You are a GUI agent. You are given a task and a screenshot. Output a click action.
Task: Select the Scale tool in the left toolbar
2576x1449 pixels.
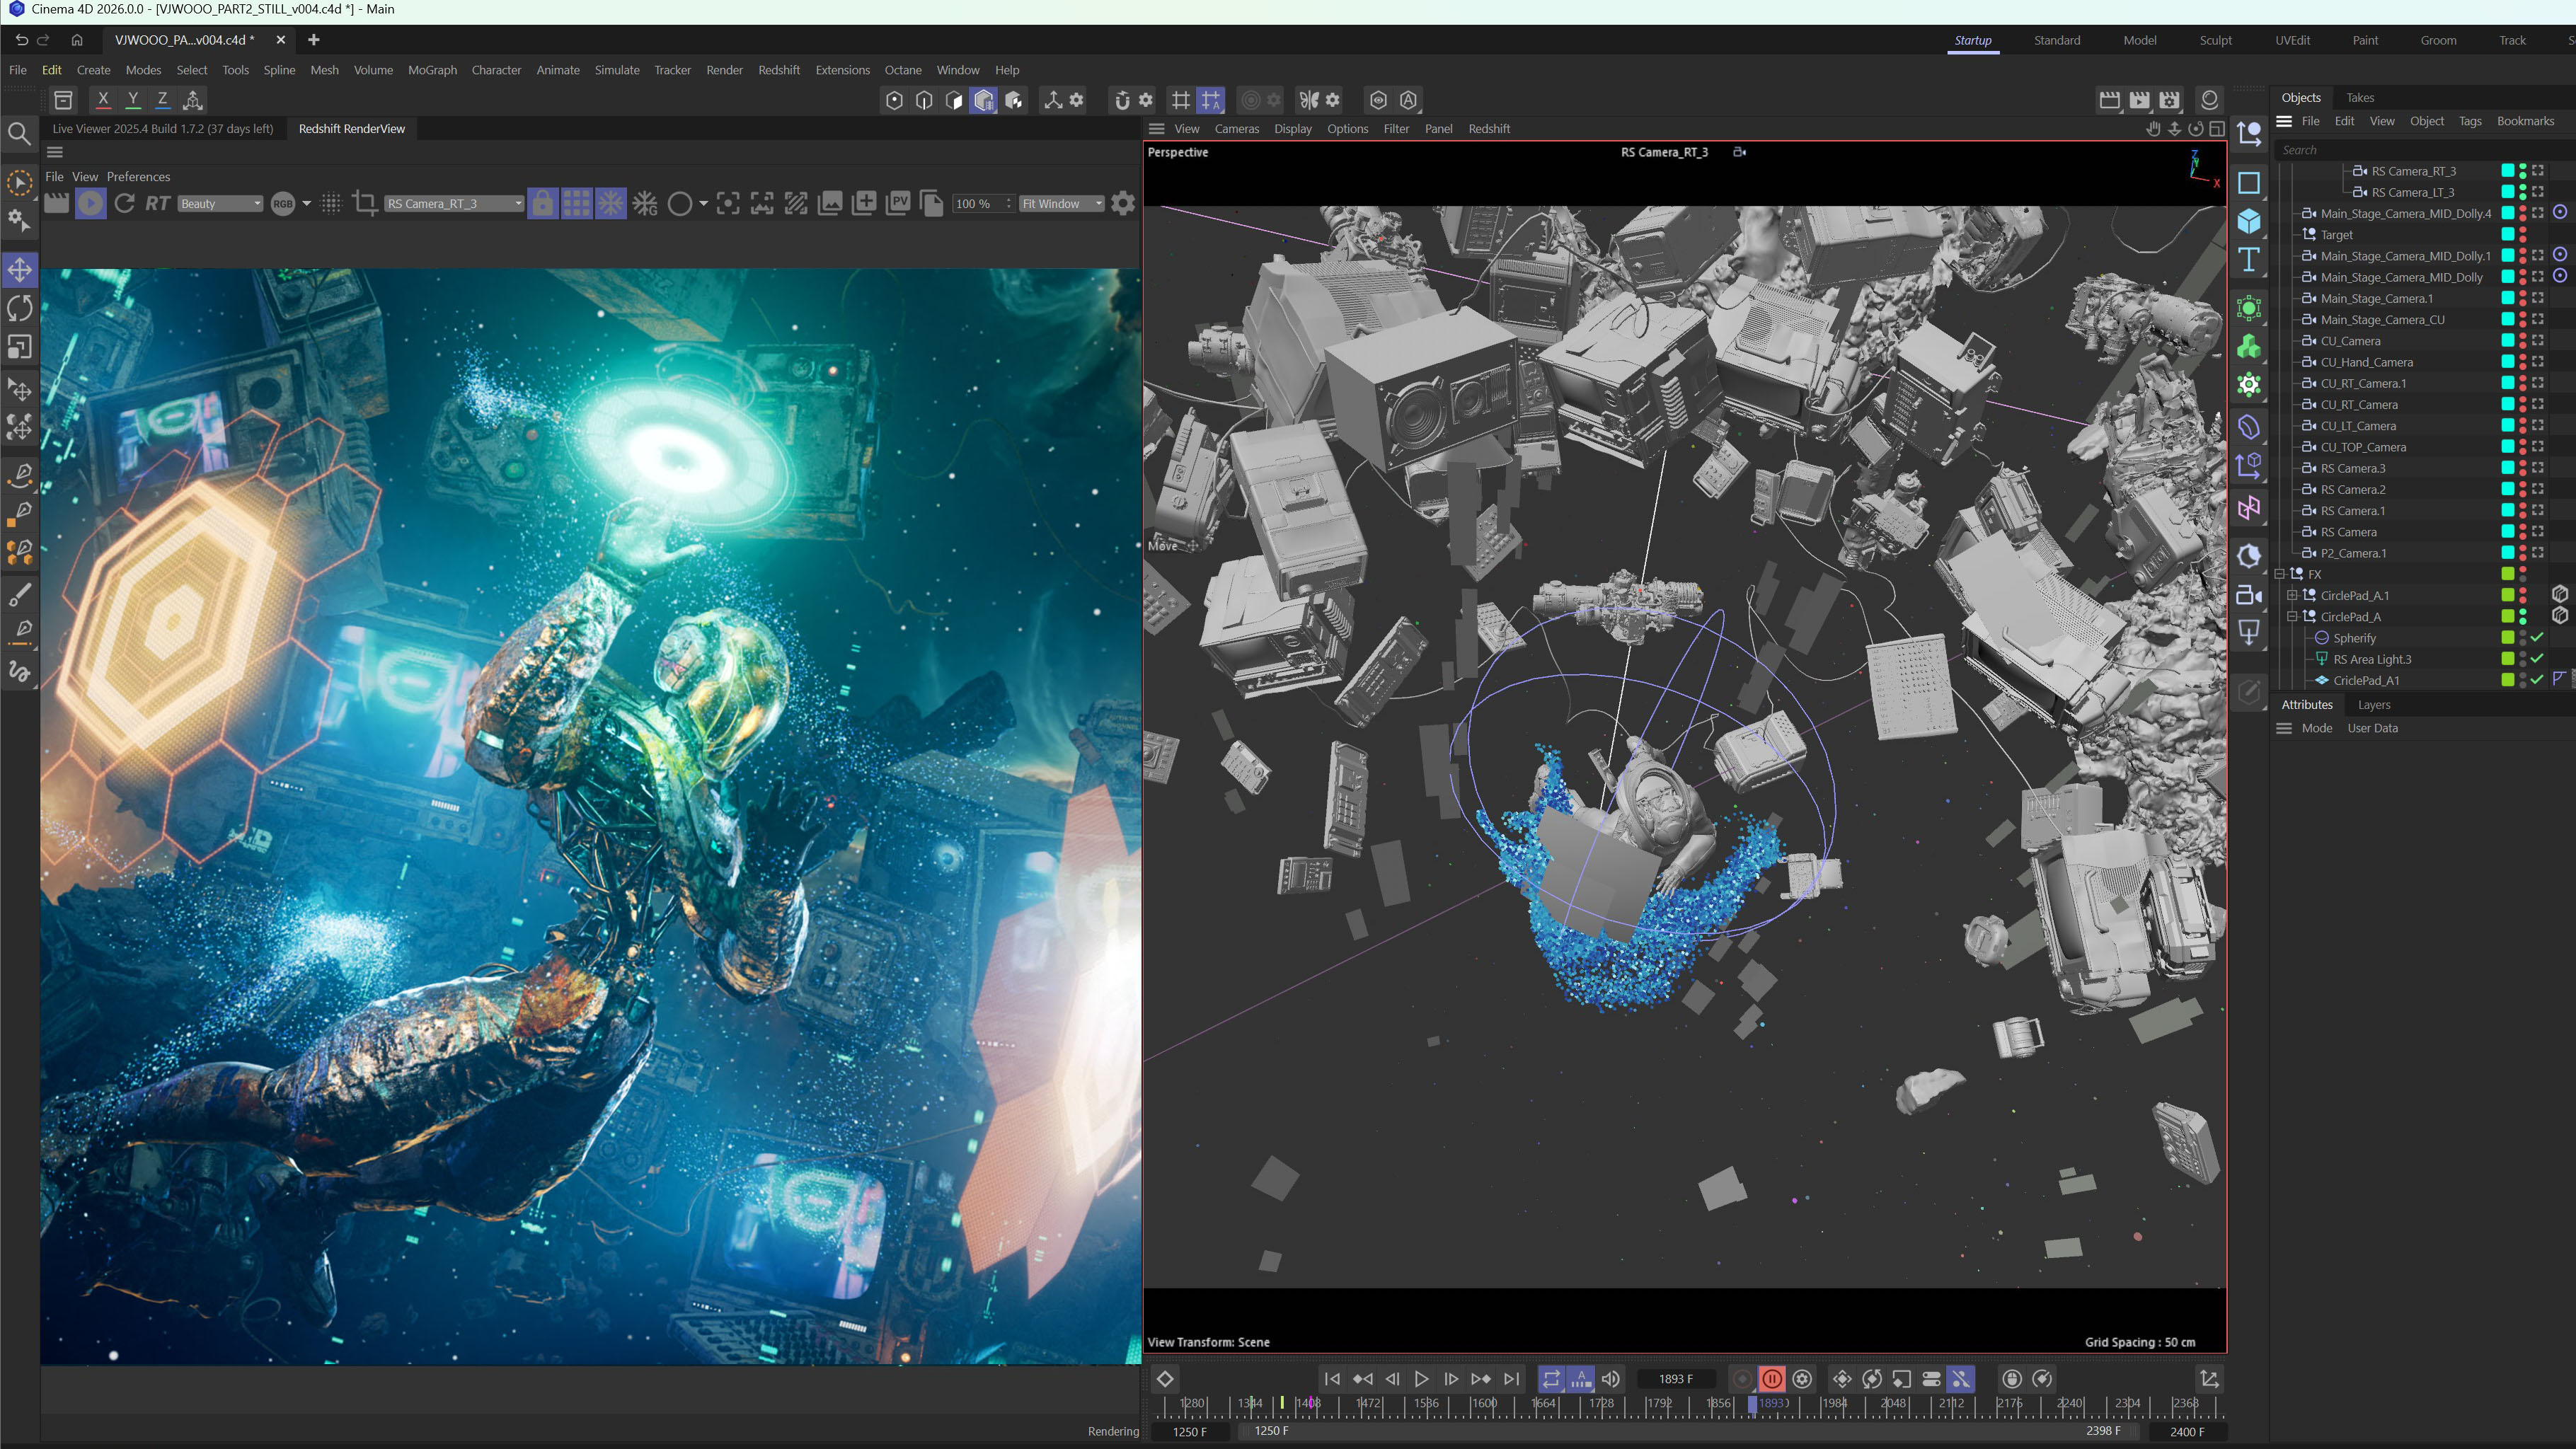[20, 347]
